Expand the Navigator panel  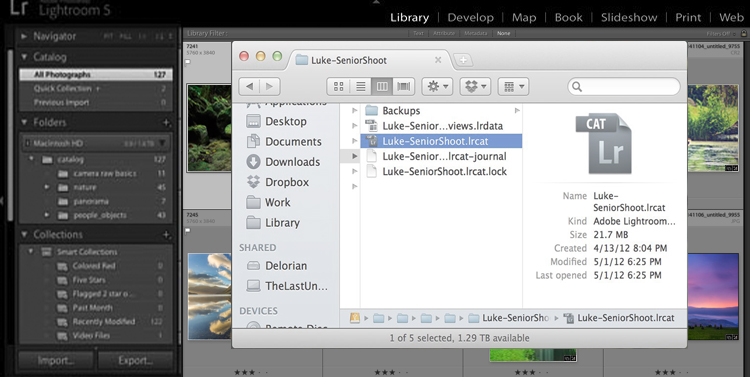[x=24, y=36]
